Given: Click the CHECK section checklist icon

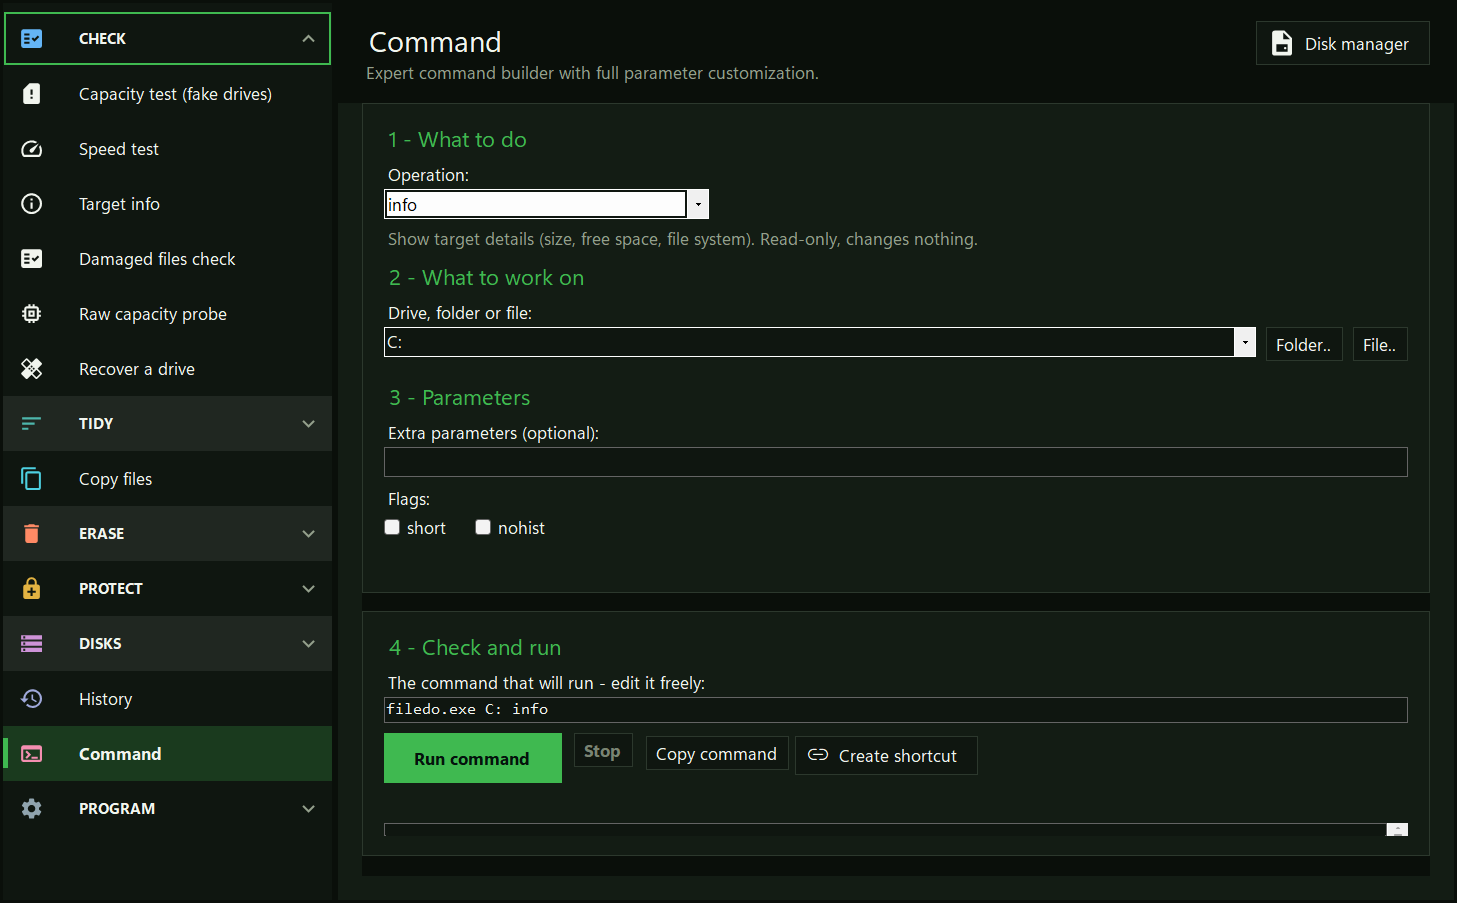Looking at the screenshot, I should tap(32, 39).
